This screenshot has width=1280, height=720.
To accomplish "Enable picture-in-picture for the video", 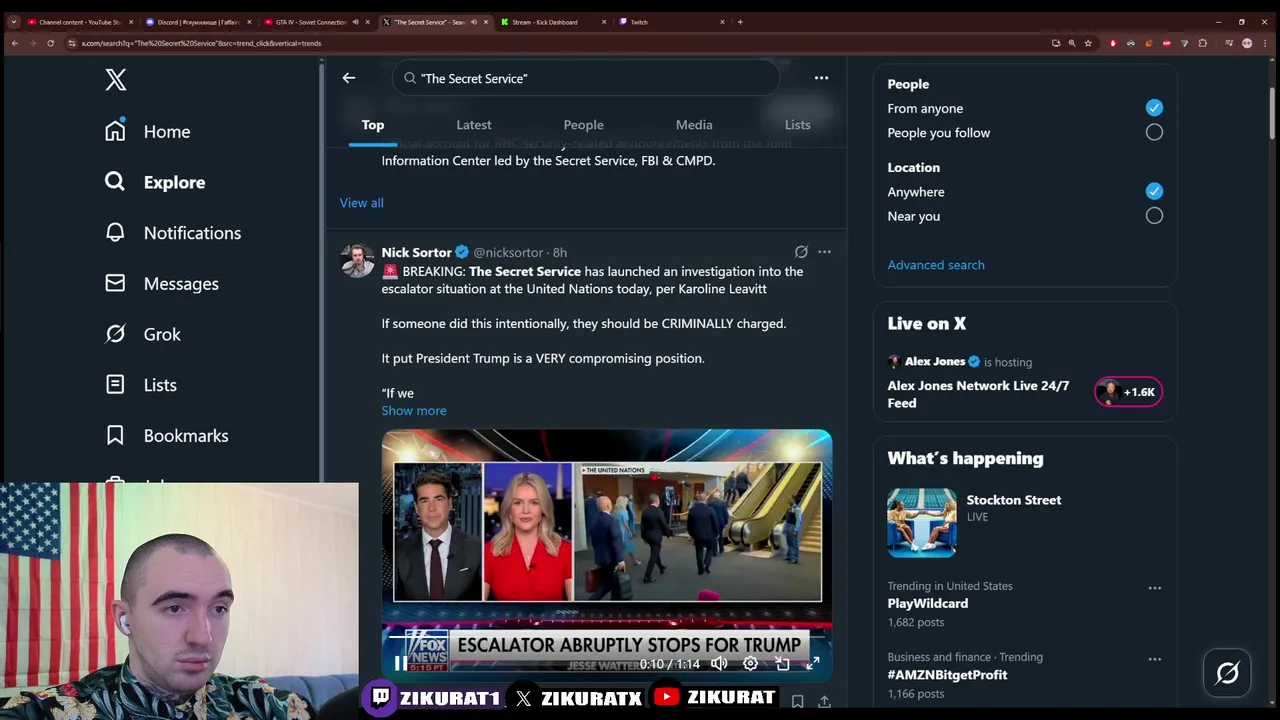I will [x=782, y=664].
